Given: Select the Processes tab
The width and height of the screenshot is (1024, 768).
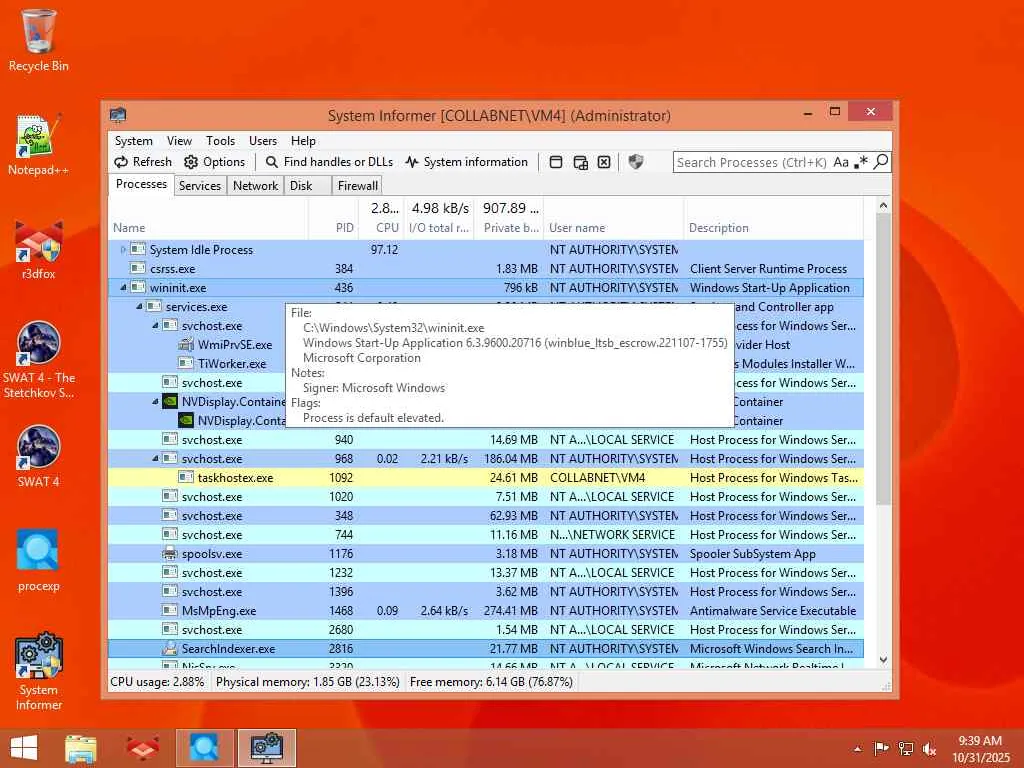Looking at the screenshot, I should tap(141, 184).
